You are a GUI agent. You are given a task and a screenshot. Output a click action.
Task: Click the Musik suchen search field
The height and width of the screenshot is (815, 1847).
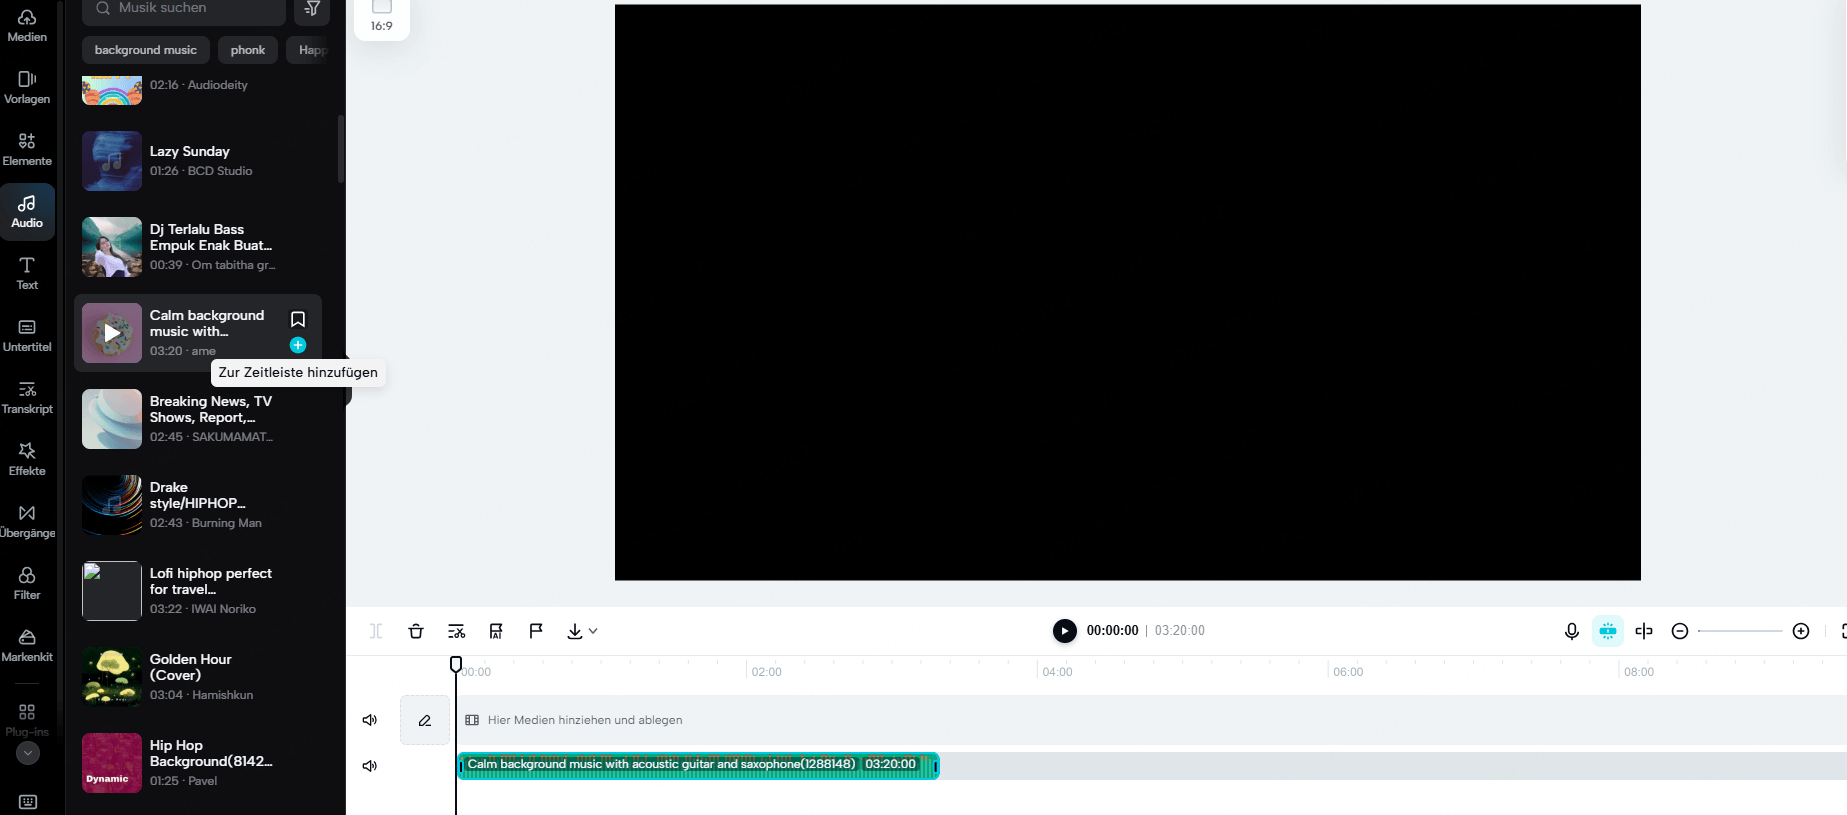[184, 8]
